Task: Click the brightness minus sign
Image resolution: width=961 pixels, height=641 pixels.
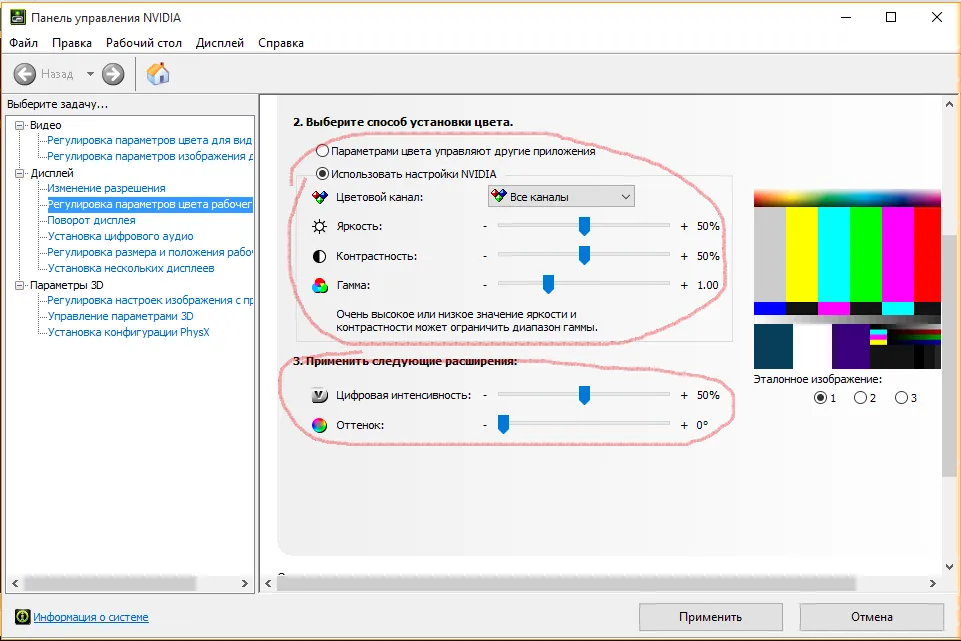Action: pos(485,226)
